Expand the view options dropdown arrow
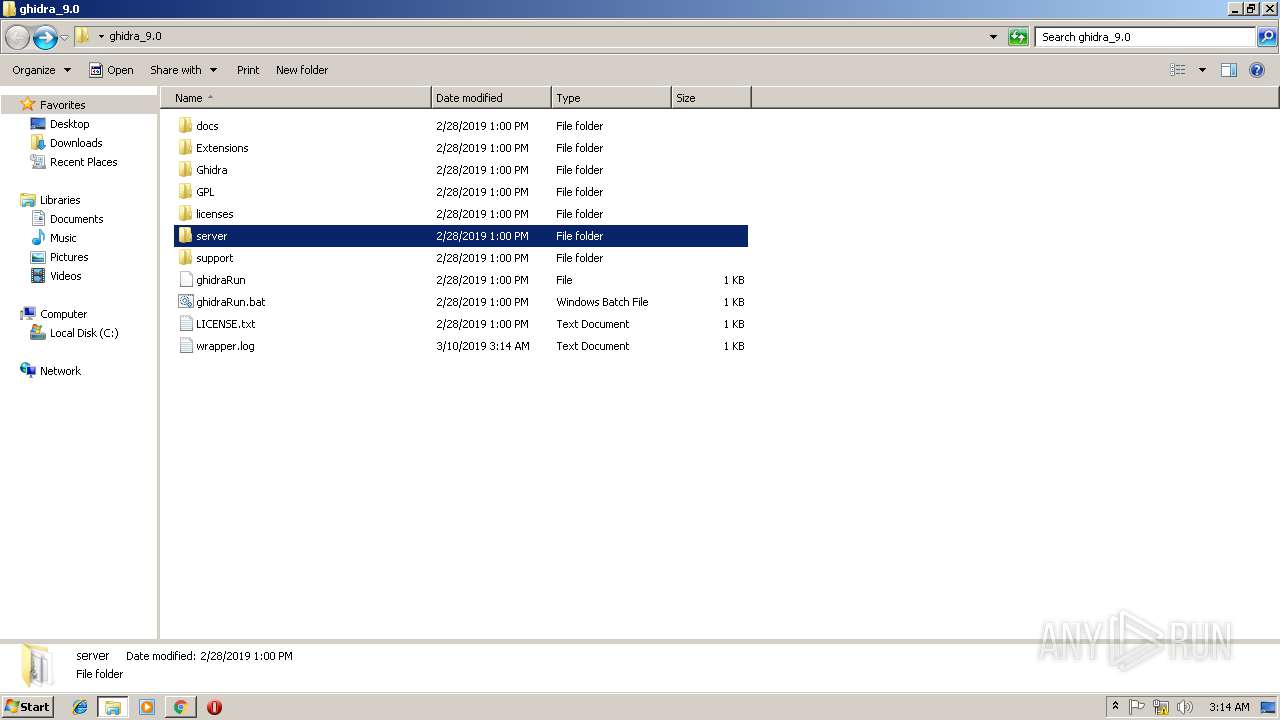Viewport: 1280px width, 720px height. pos(1202,70)
